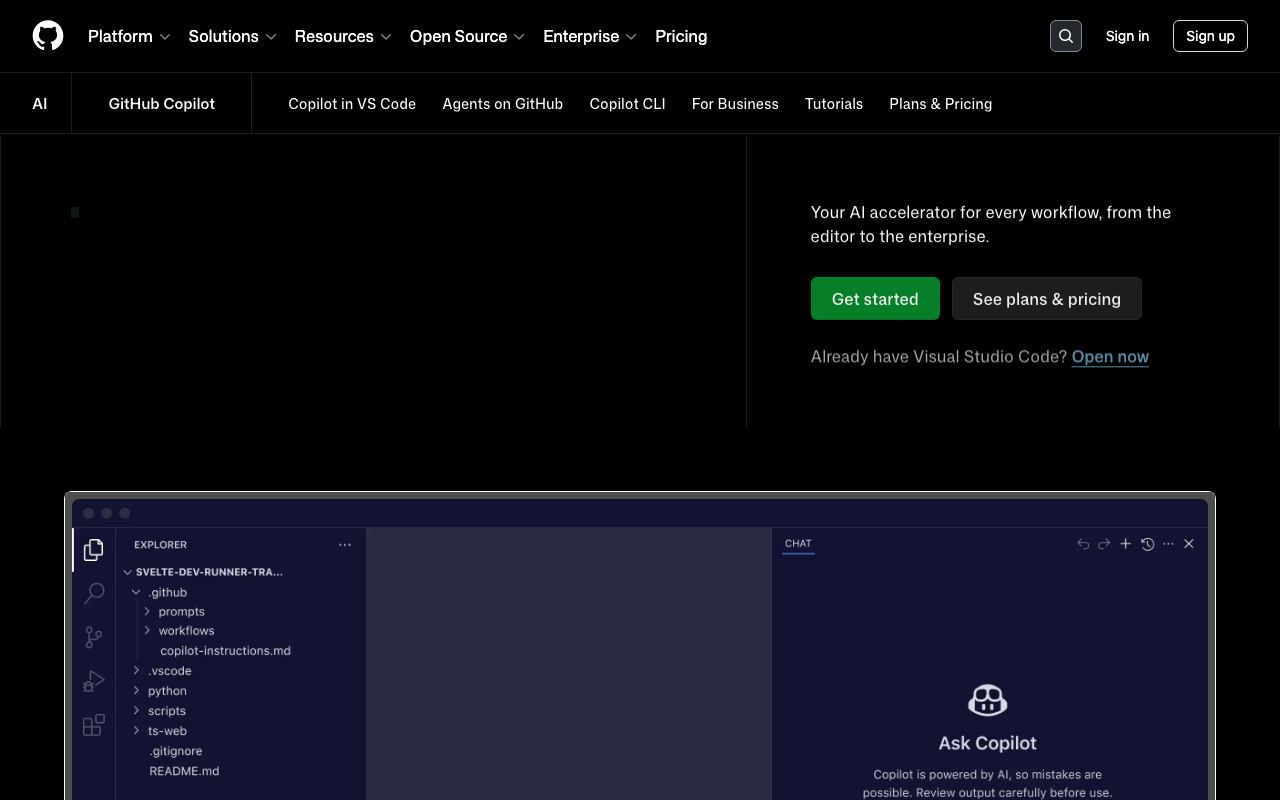Click the redo arrow in chat panel

pyautogui.click(x=1104, y=544)
